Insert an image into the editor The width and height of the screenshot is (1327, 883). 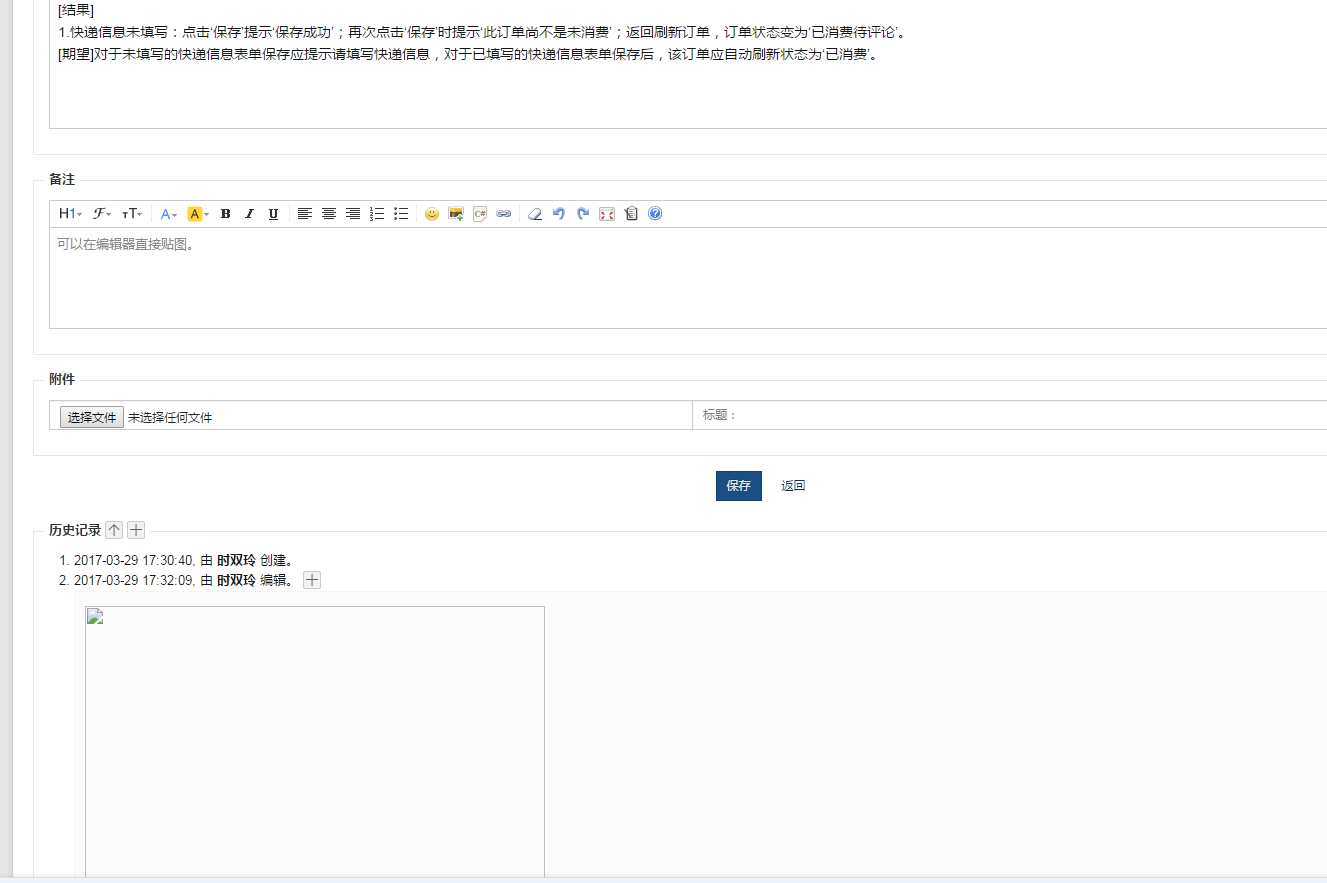coord(456,214)
